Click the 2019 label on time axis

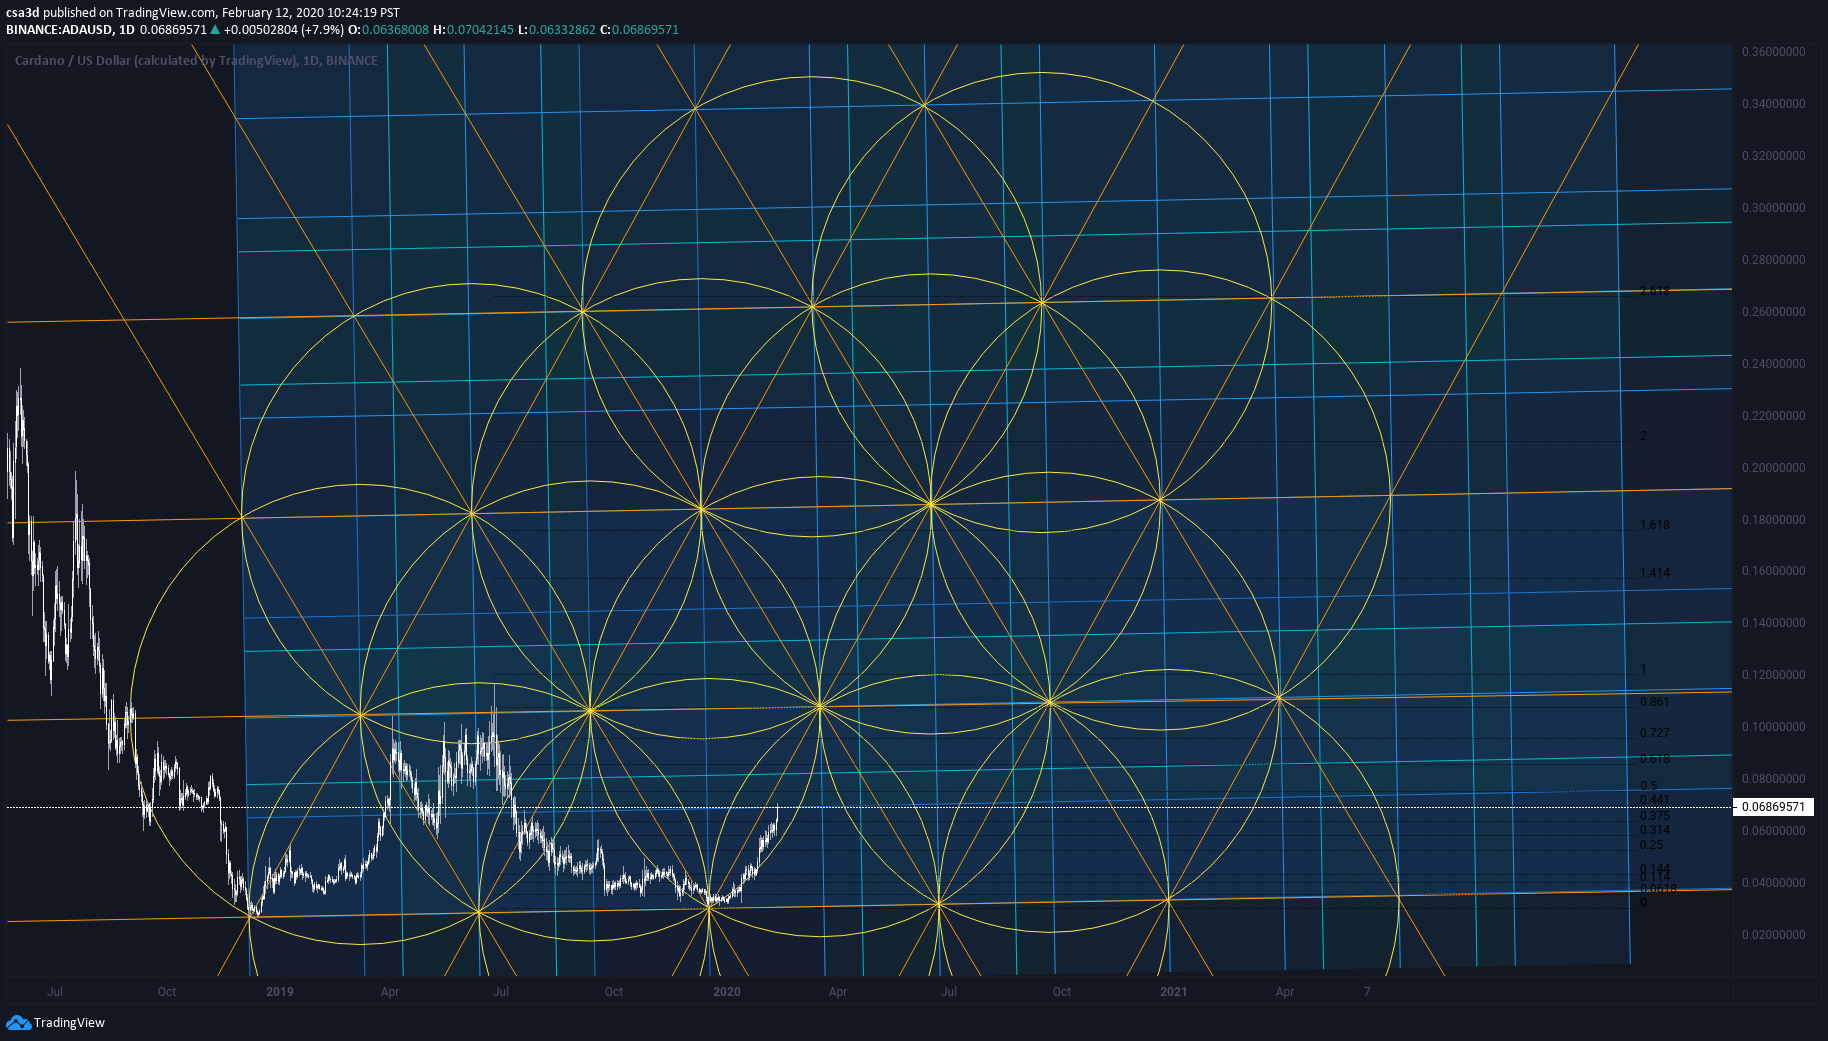pos(280,991)
